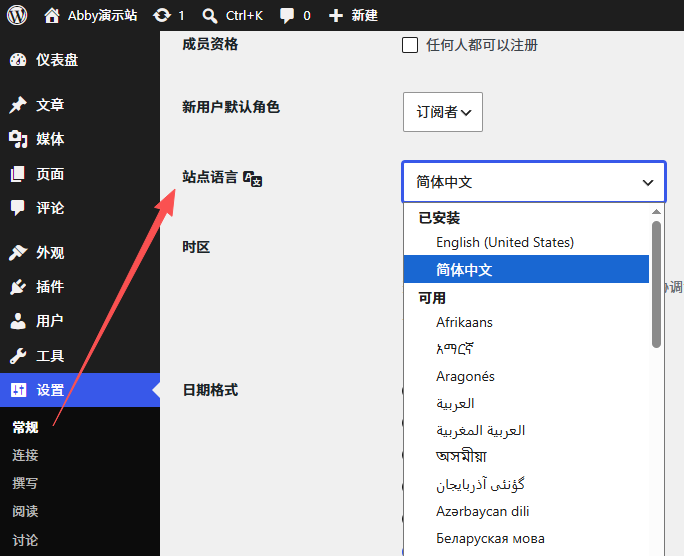Image resolution: width=684 pixels, height=556 pixels.
Task: Click the 页面 pages icon
Action: (x=18, y=174)
